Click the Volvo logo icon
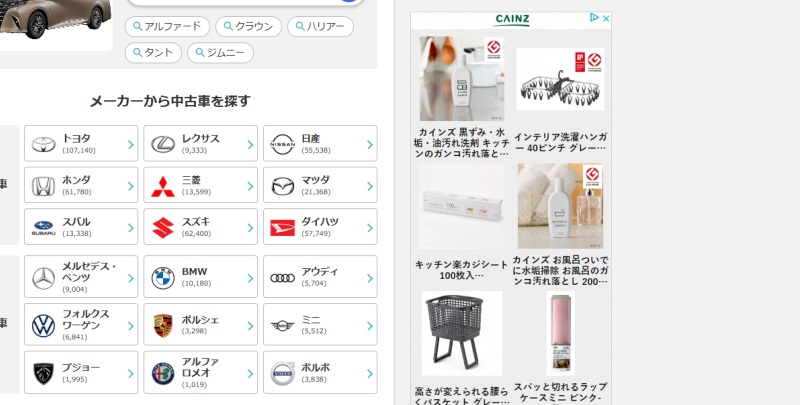This screenshot has width=800, height=405. (283, 374)
